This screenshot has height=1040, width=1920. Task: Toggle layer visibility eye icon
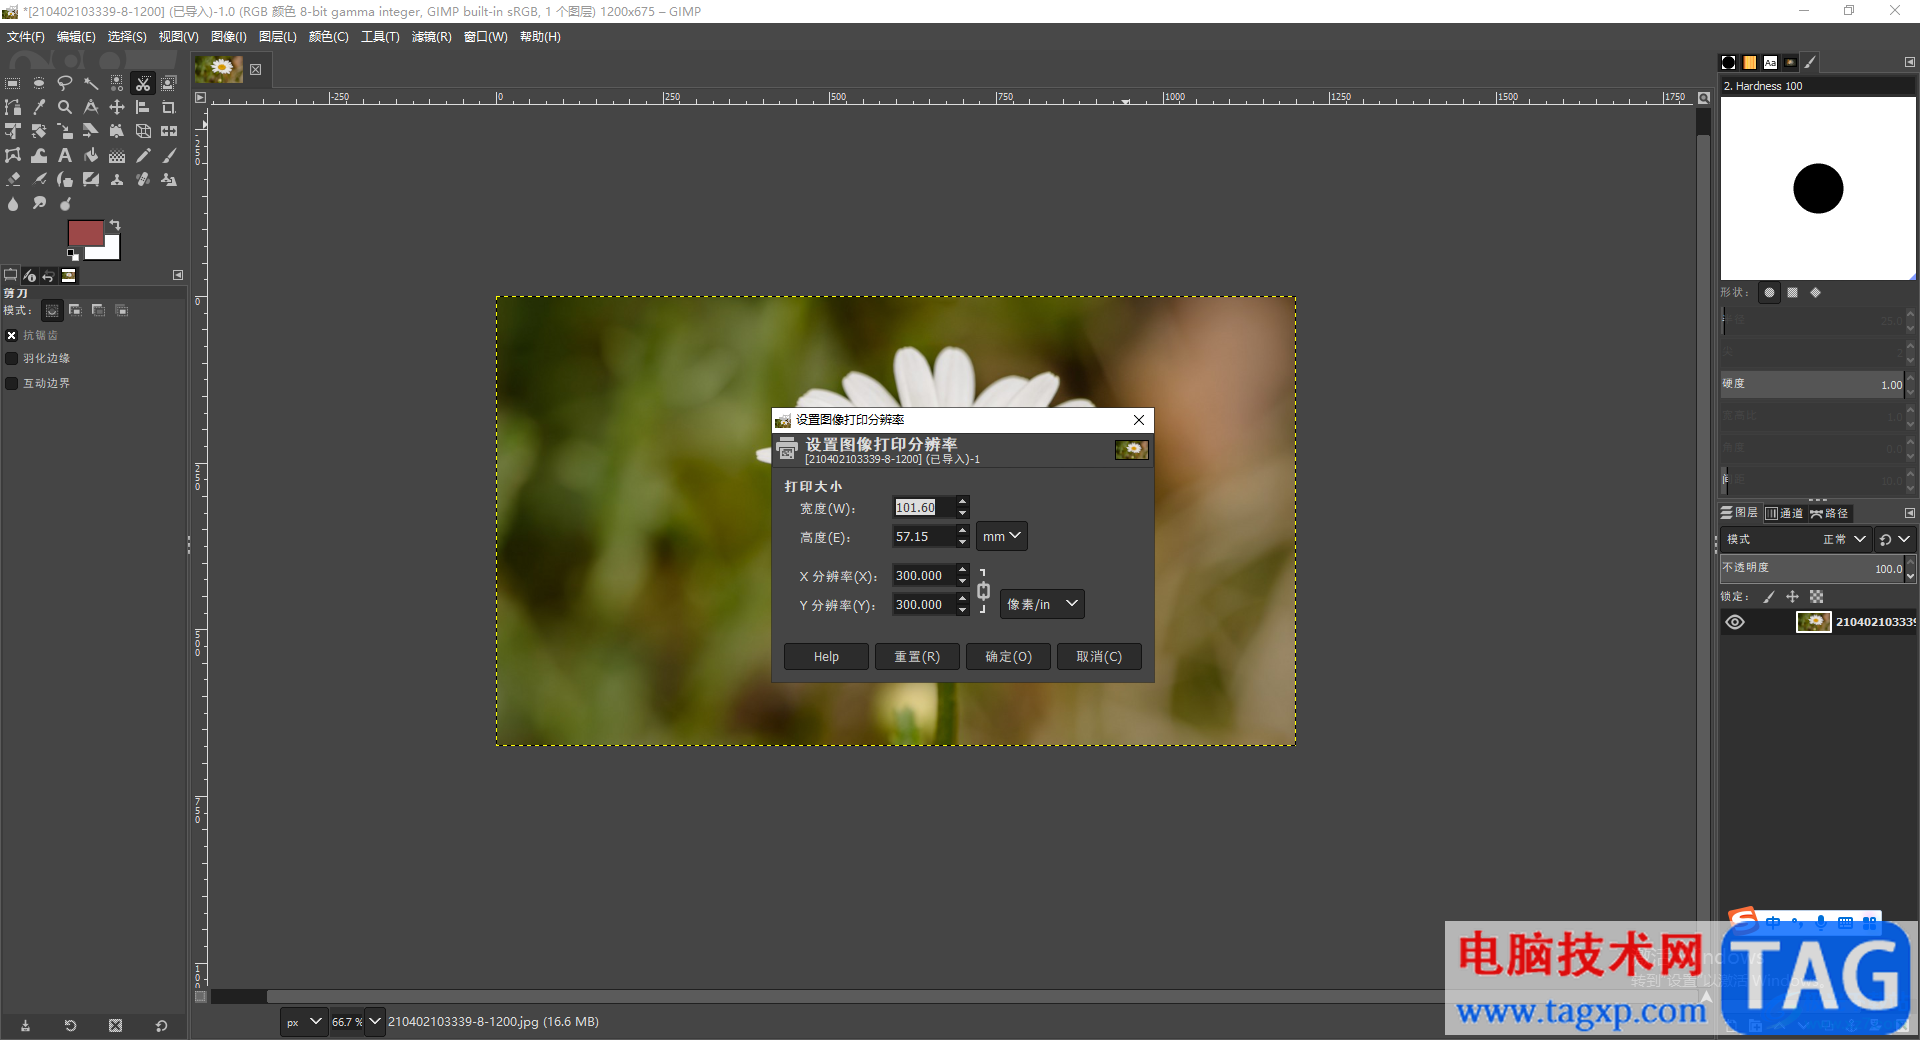pyautogui.click(x=1735, y=622)
